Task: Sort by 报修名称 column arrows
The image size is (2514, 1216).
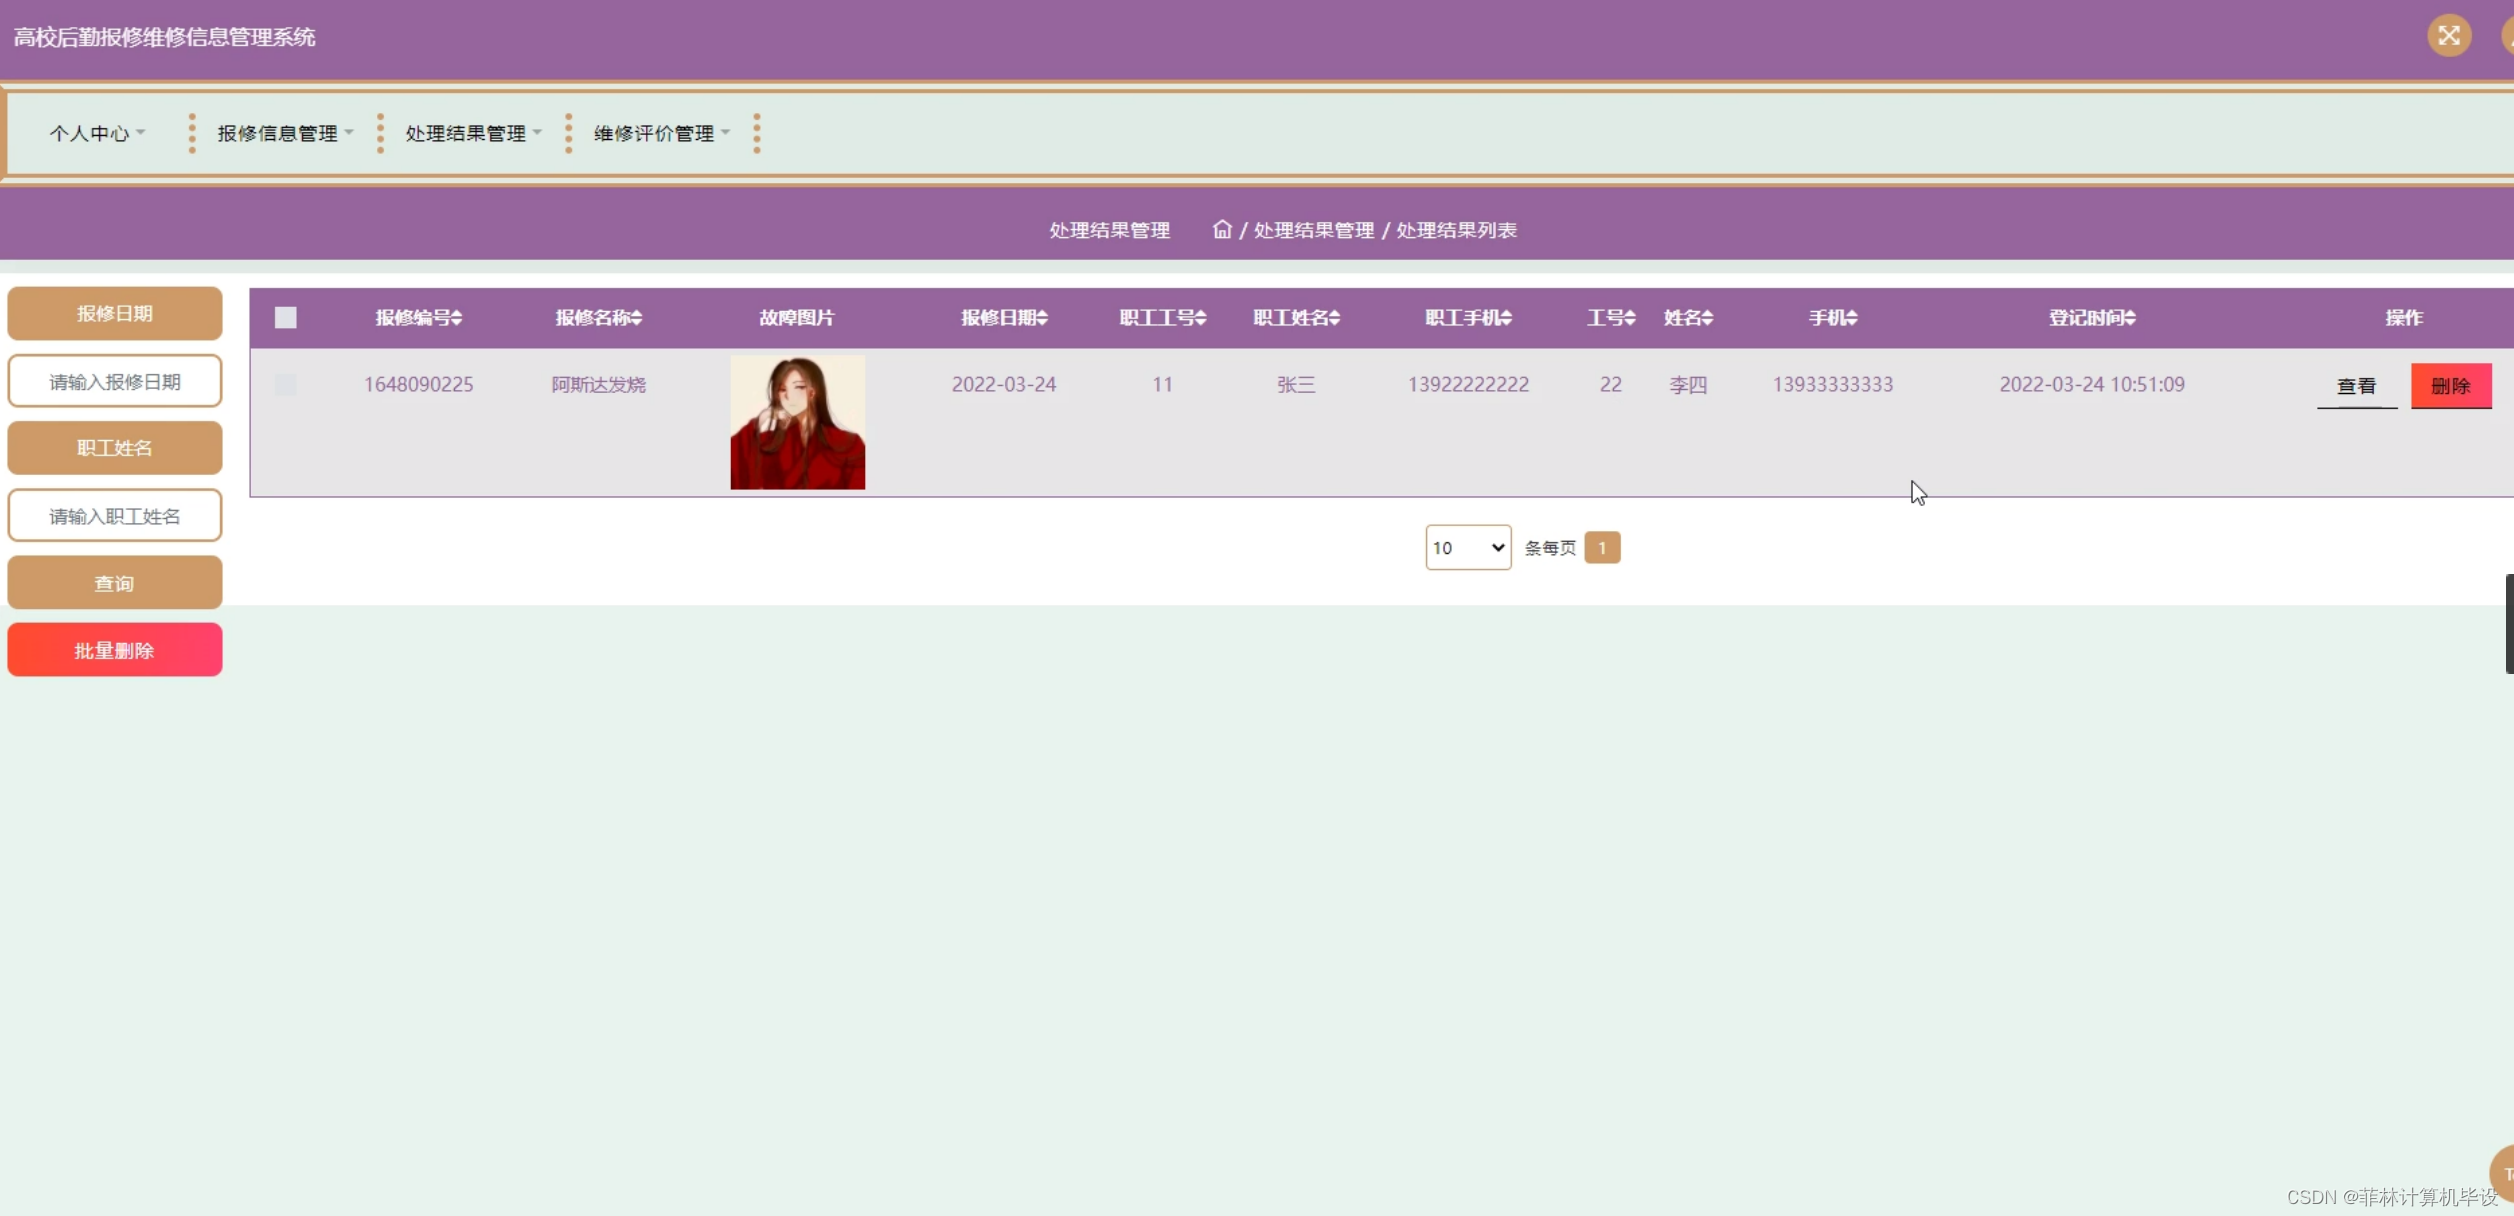Action: tap(636, 318)
